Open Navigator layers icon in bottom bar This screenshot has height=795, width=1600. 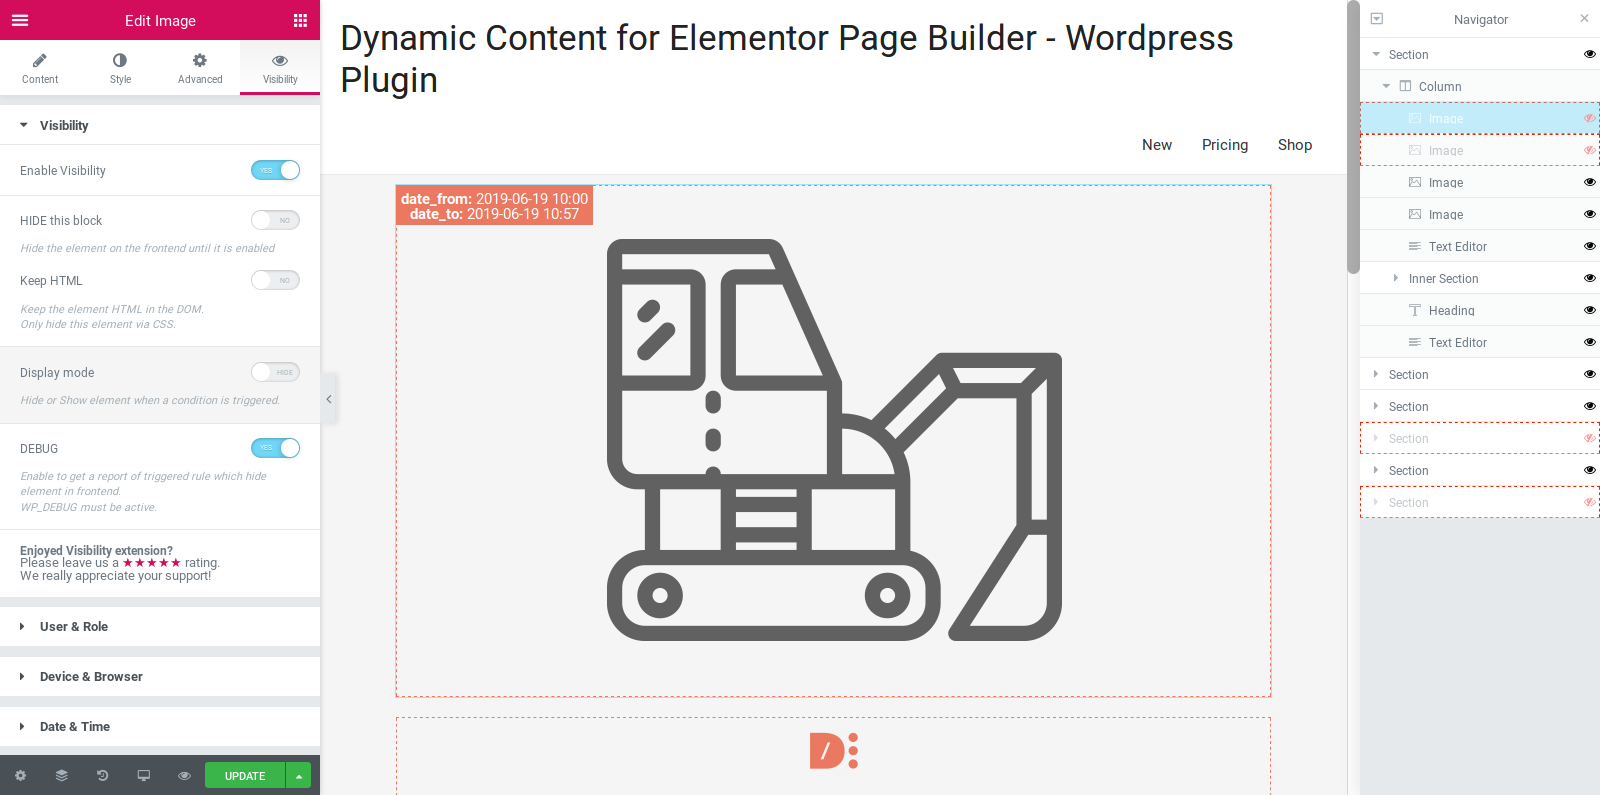pos(61,775)
